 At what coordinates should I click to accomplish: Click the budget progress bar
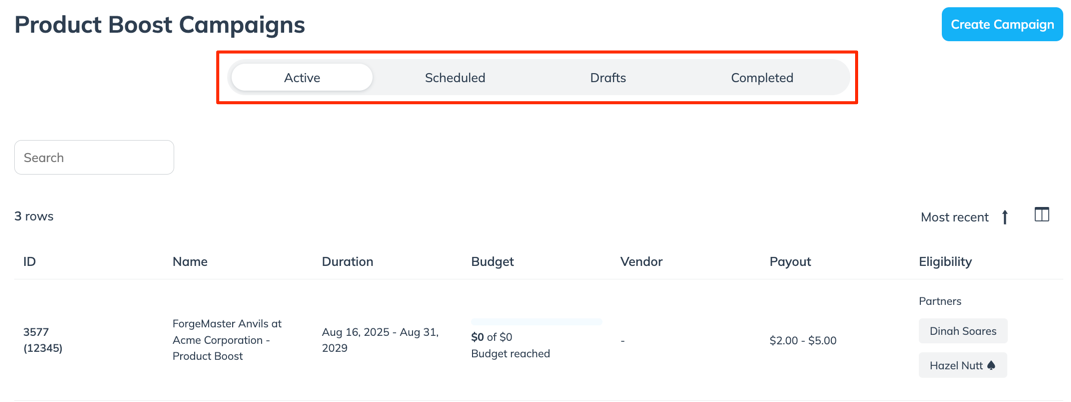coord(536,322)
